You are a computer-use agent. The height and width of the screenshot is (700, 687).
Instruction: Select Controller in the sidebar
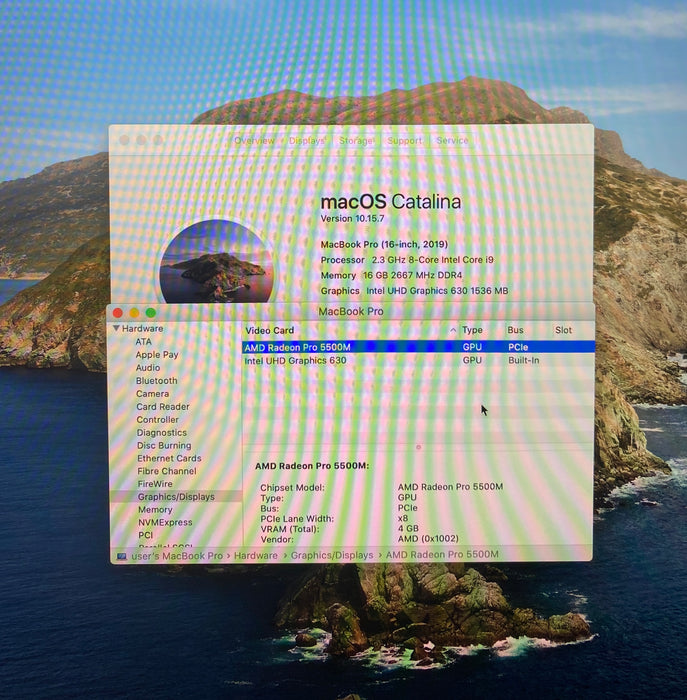coord(158,419)
